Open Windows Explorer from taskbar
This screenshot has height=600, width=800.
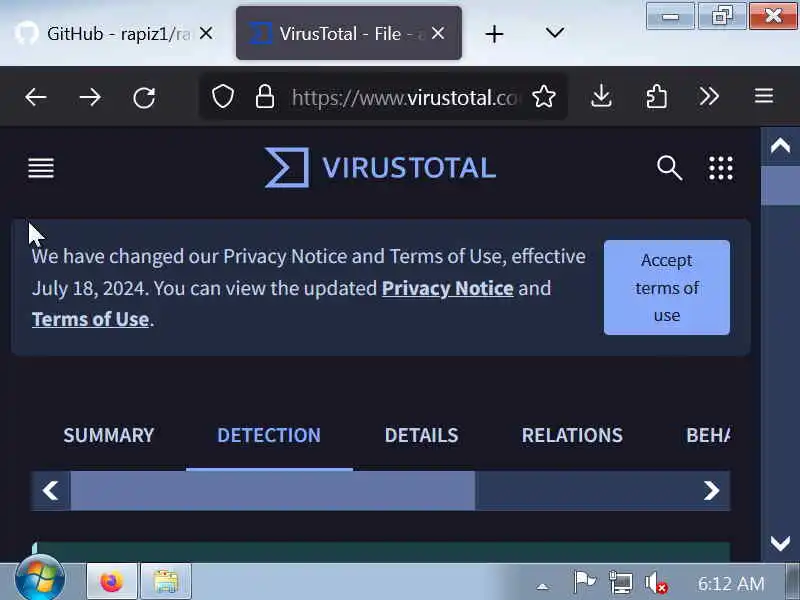166,582
